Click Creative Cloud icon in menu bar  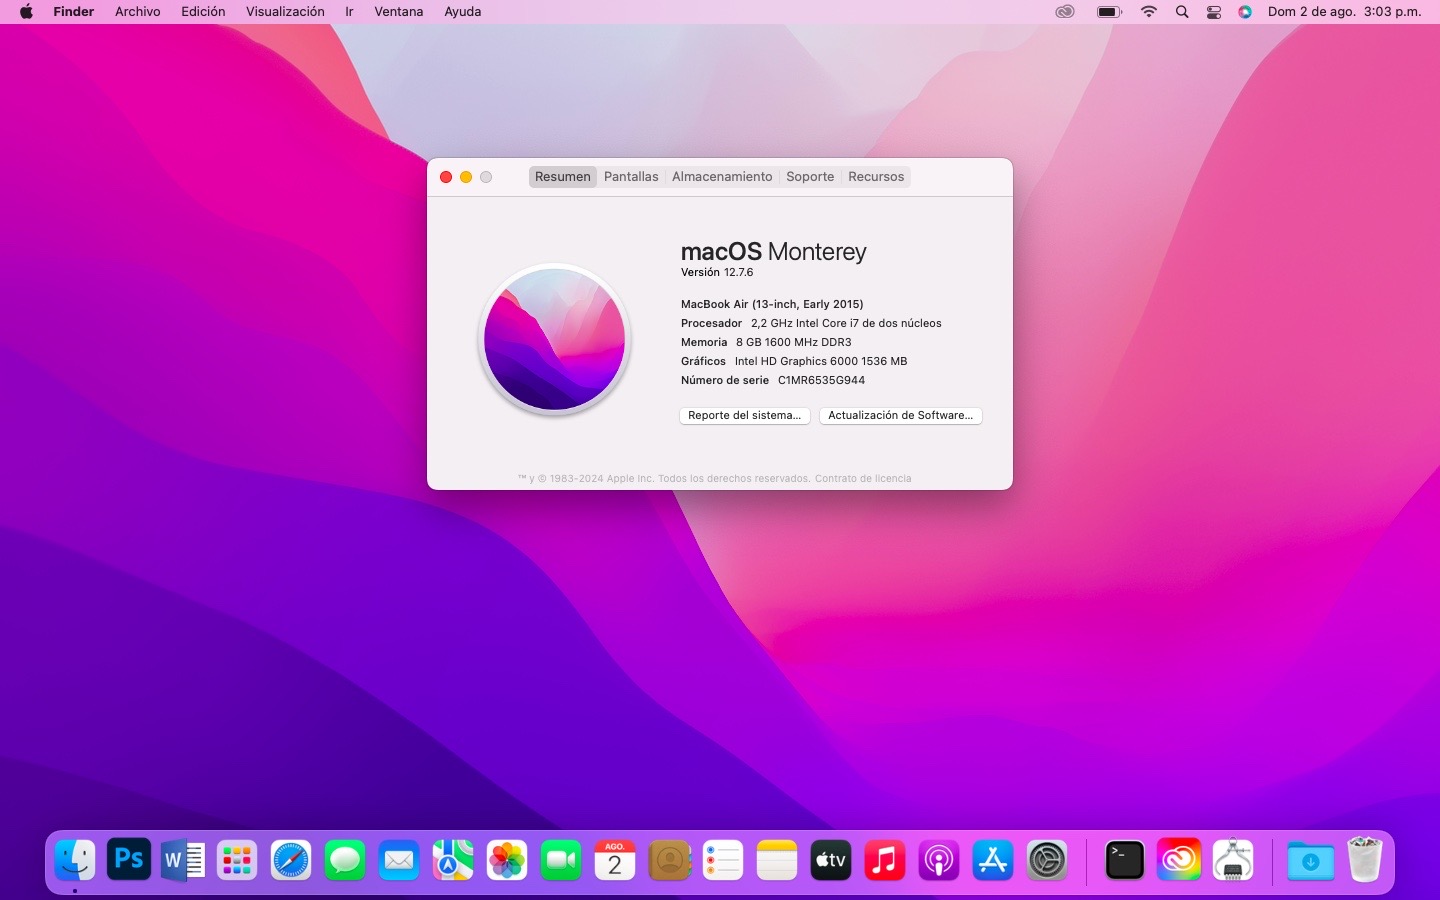[1065, 12]
